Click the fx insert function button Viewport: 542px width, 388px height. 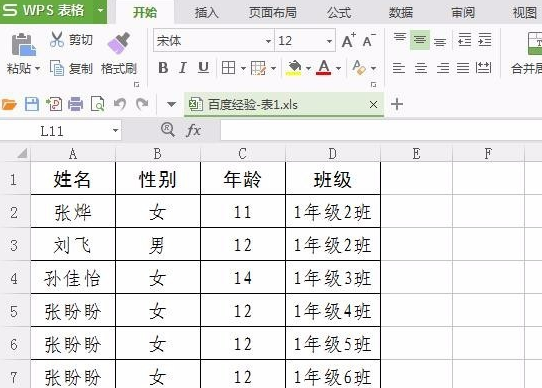pos(193,130)
